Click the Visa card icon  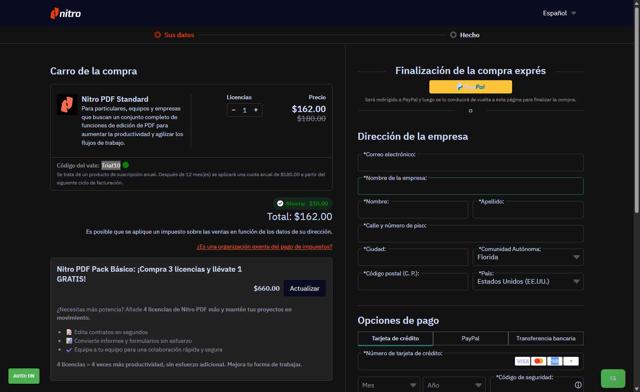point(522,361)
